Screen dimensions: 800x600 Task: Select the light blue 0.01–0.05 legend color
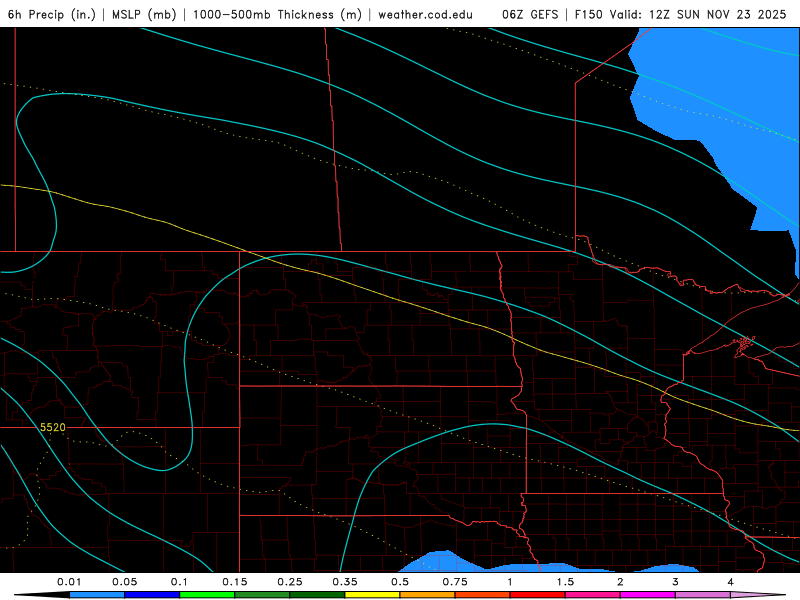point(97,595)
